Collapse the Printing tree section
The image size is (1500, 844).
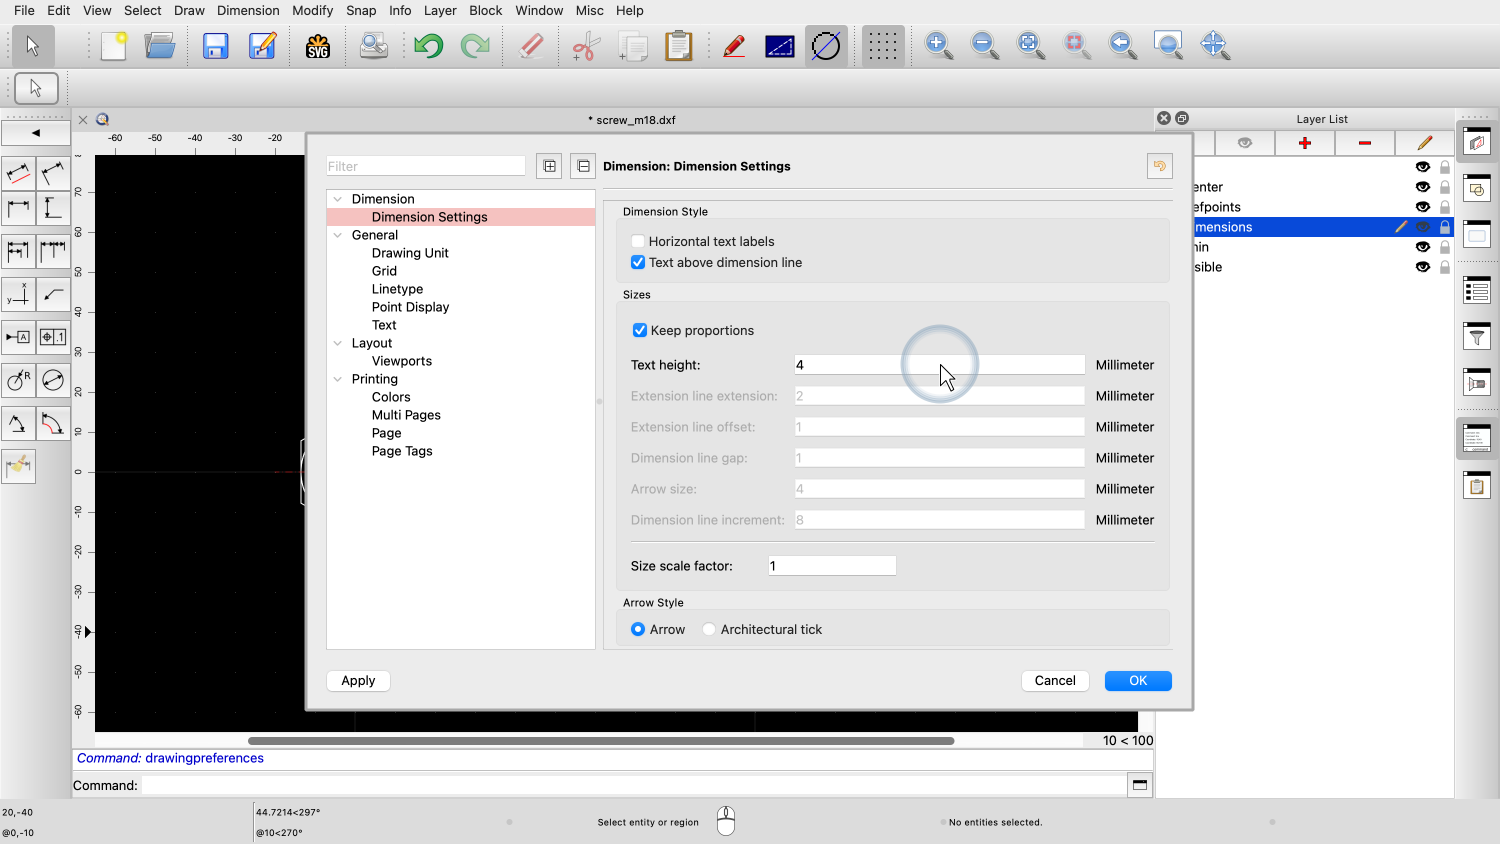[x=338, y=379]
